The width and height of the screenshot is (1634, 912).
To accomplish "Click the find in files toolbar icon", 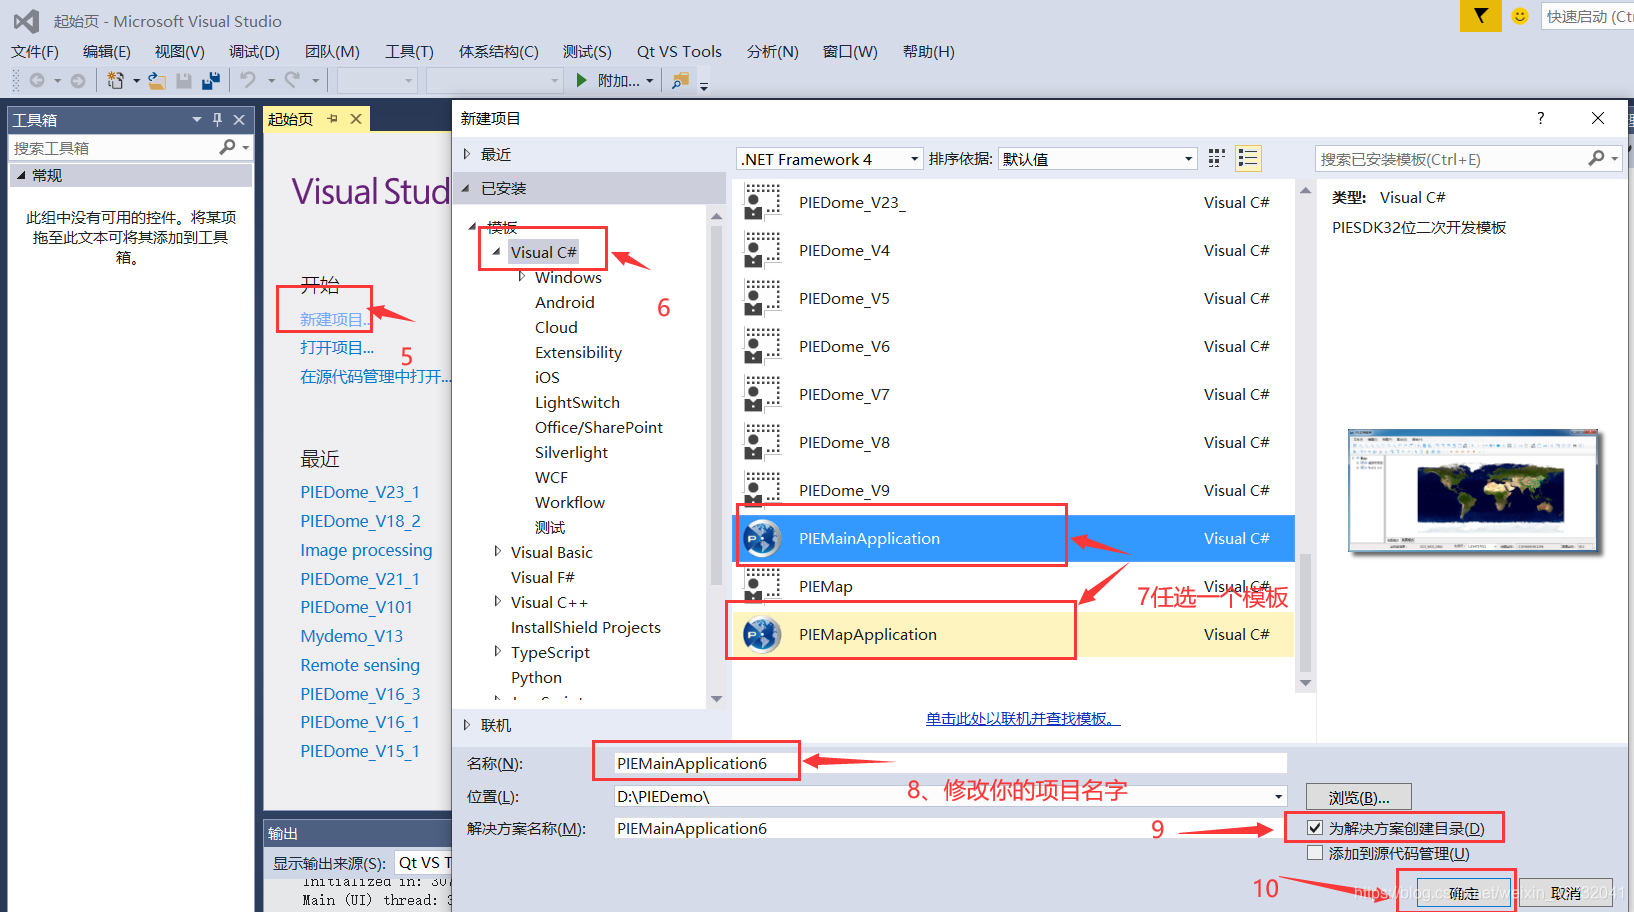I will [x=680, y=80].
